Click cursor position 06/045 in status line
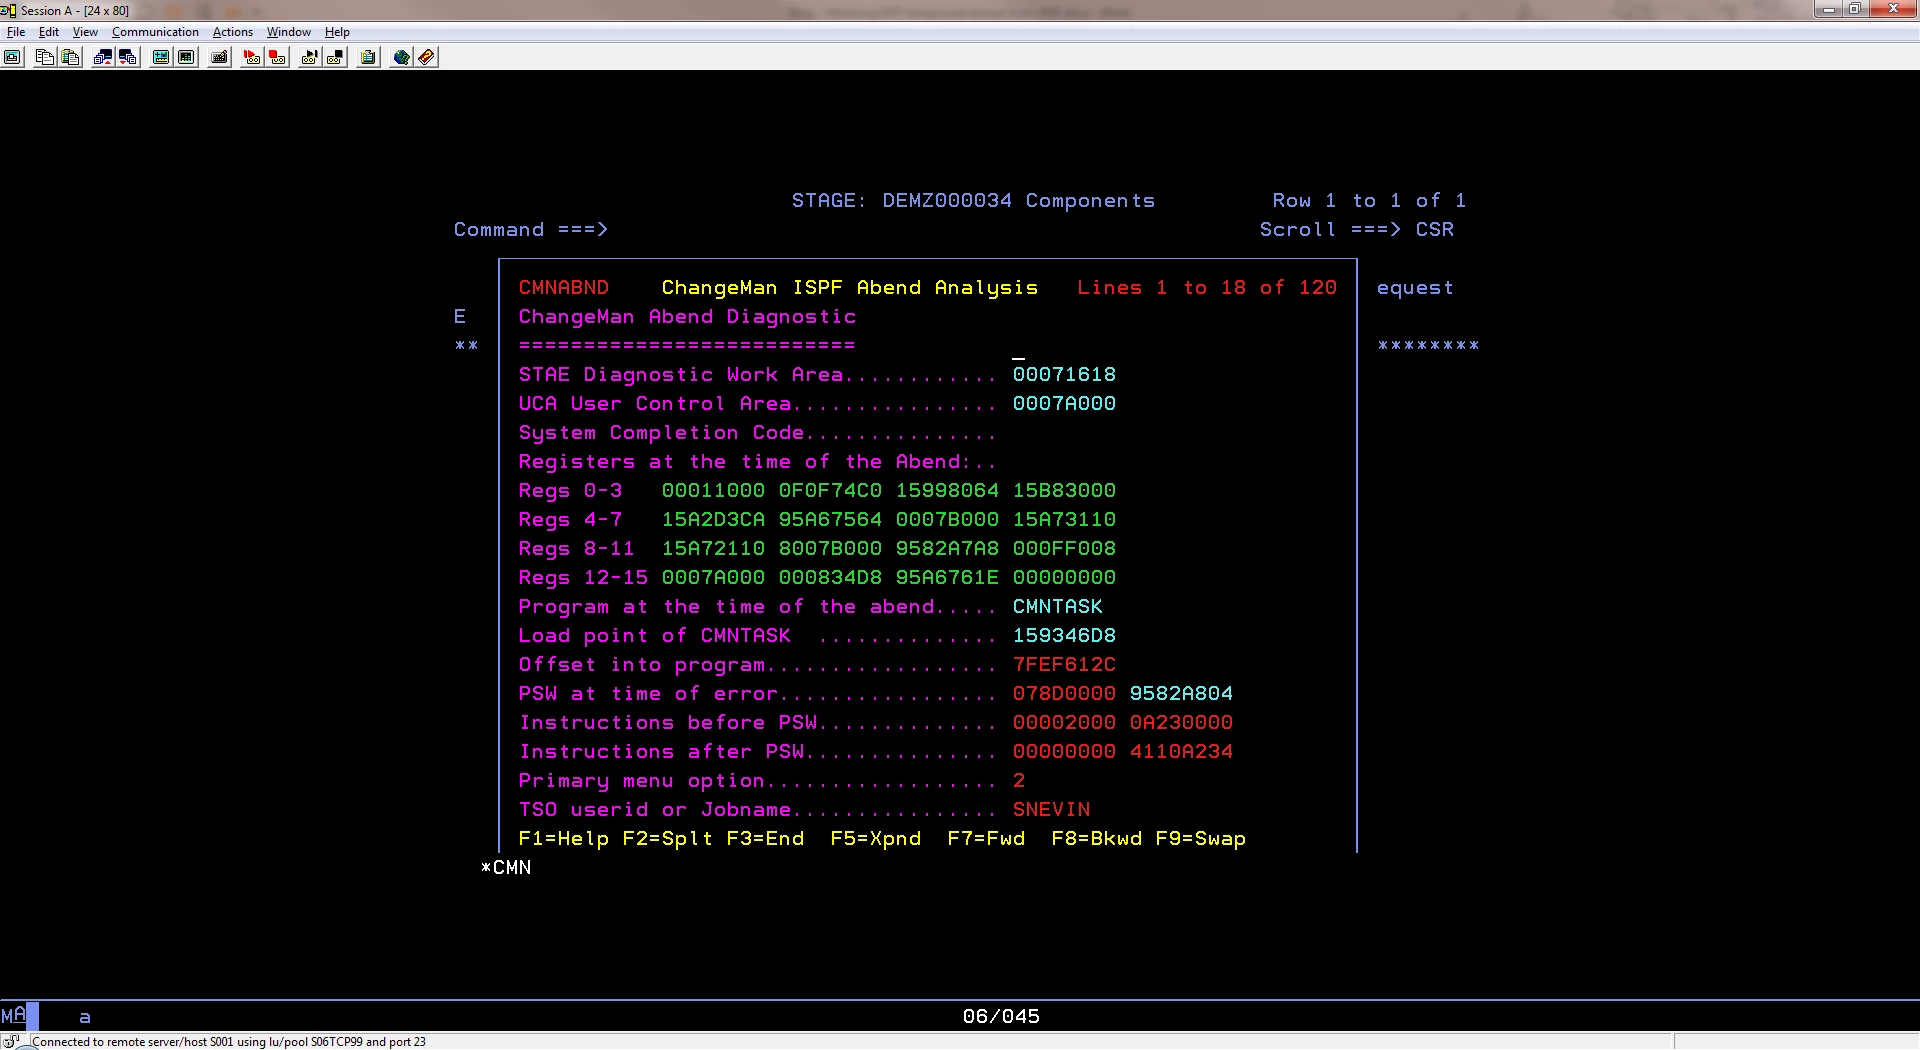Viewport: 1920px width, 1050px height. tap(1001, 1017)
